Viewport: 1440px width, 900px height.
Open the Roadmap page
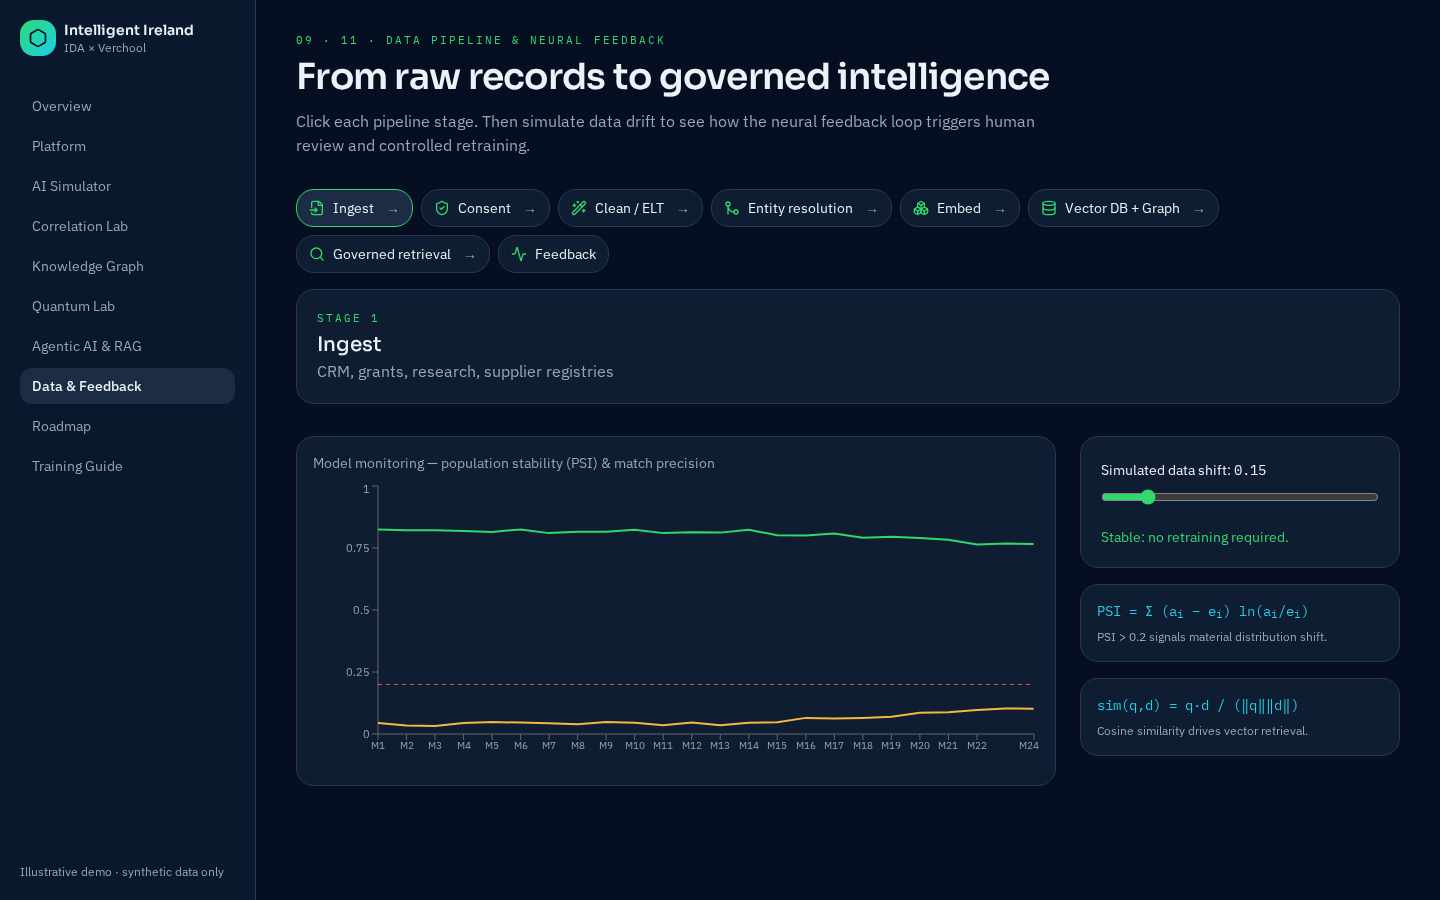click(127, 426)
